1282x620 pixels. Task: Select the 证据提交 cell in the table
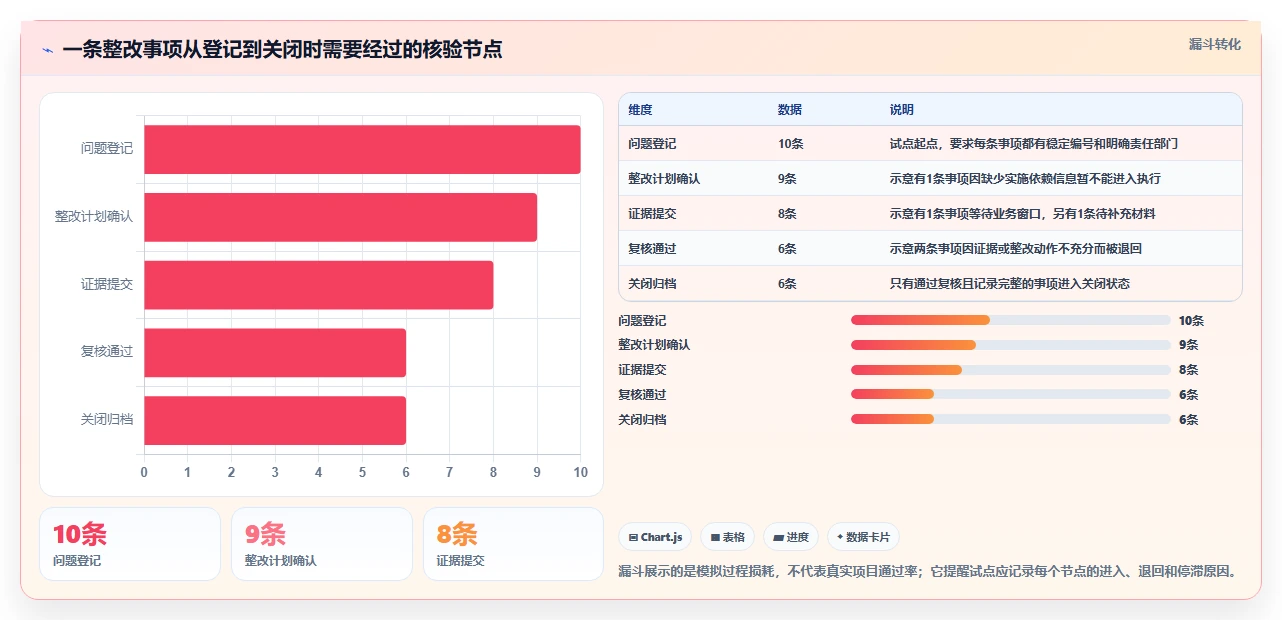tap(653, 214)
